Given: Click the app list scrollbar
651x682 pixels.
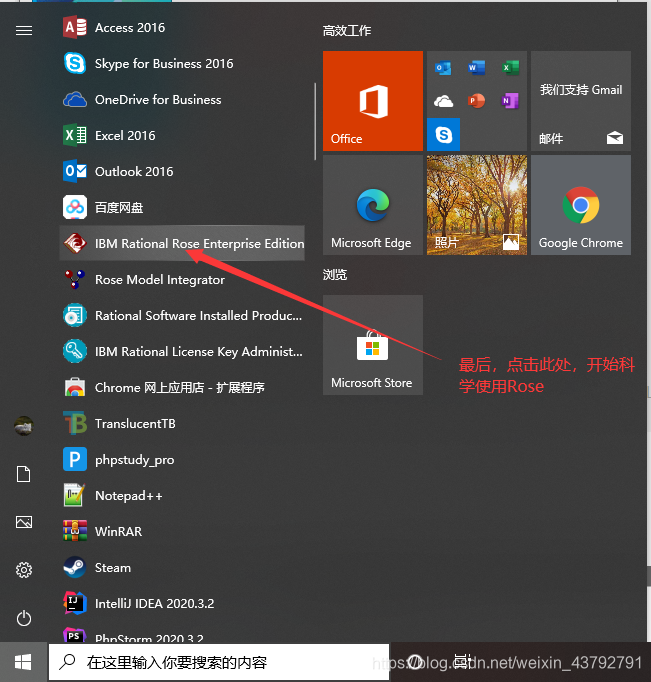Looking at the screenshot, I should pos(315,122).
